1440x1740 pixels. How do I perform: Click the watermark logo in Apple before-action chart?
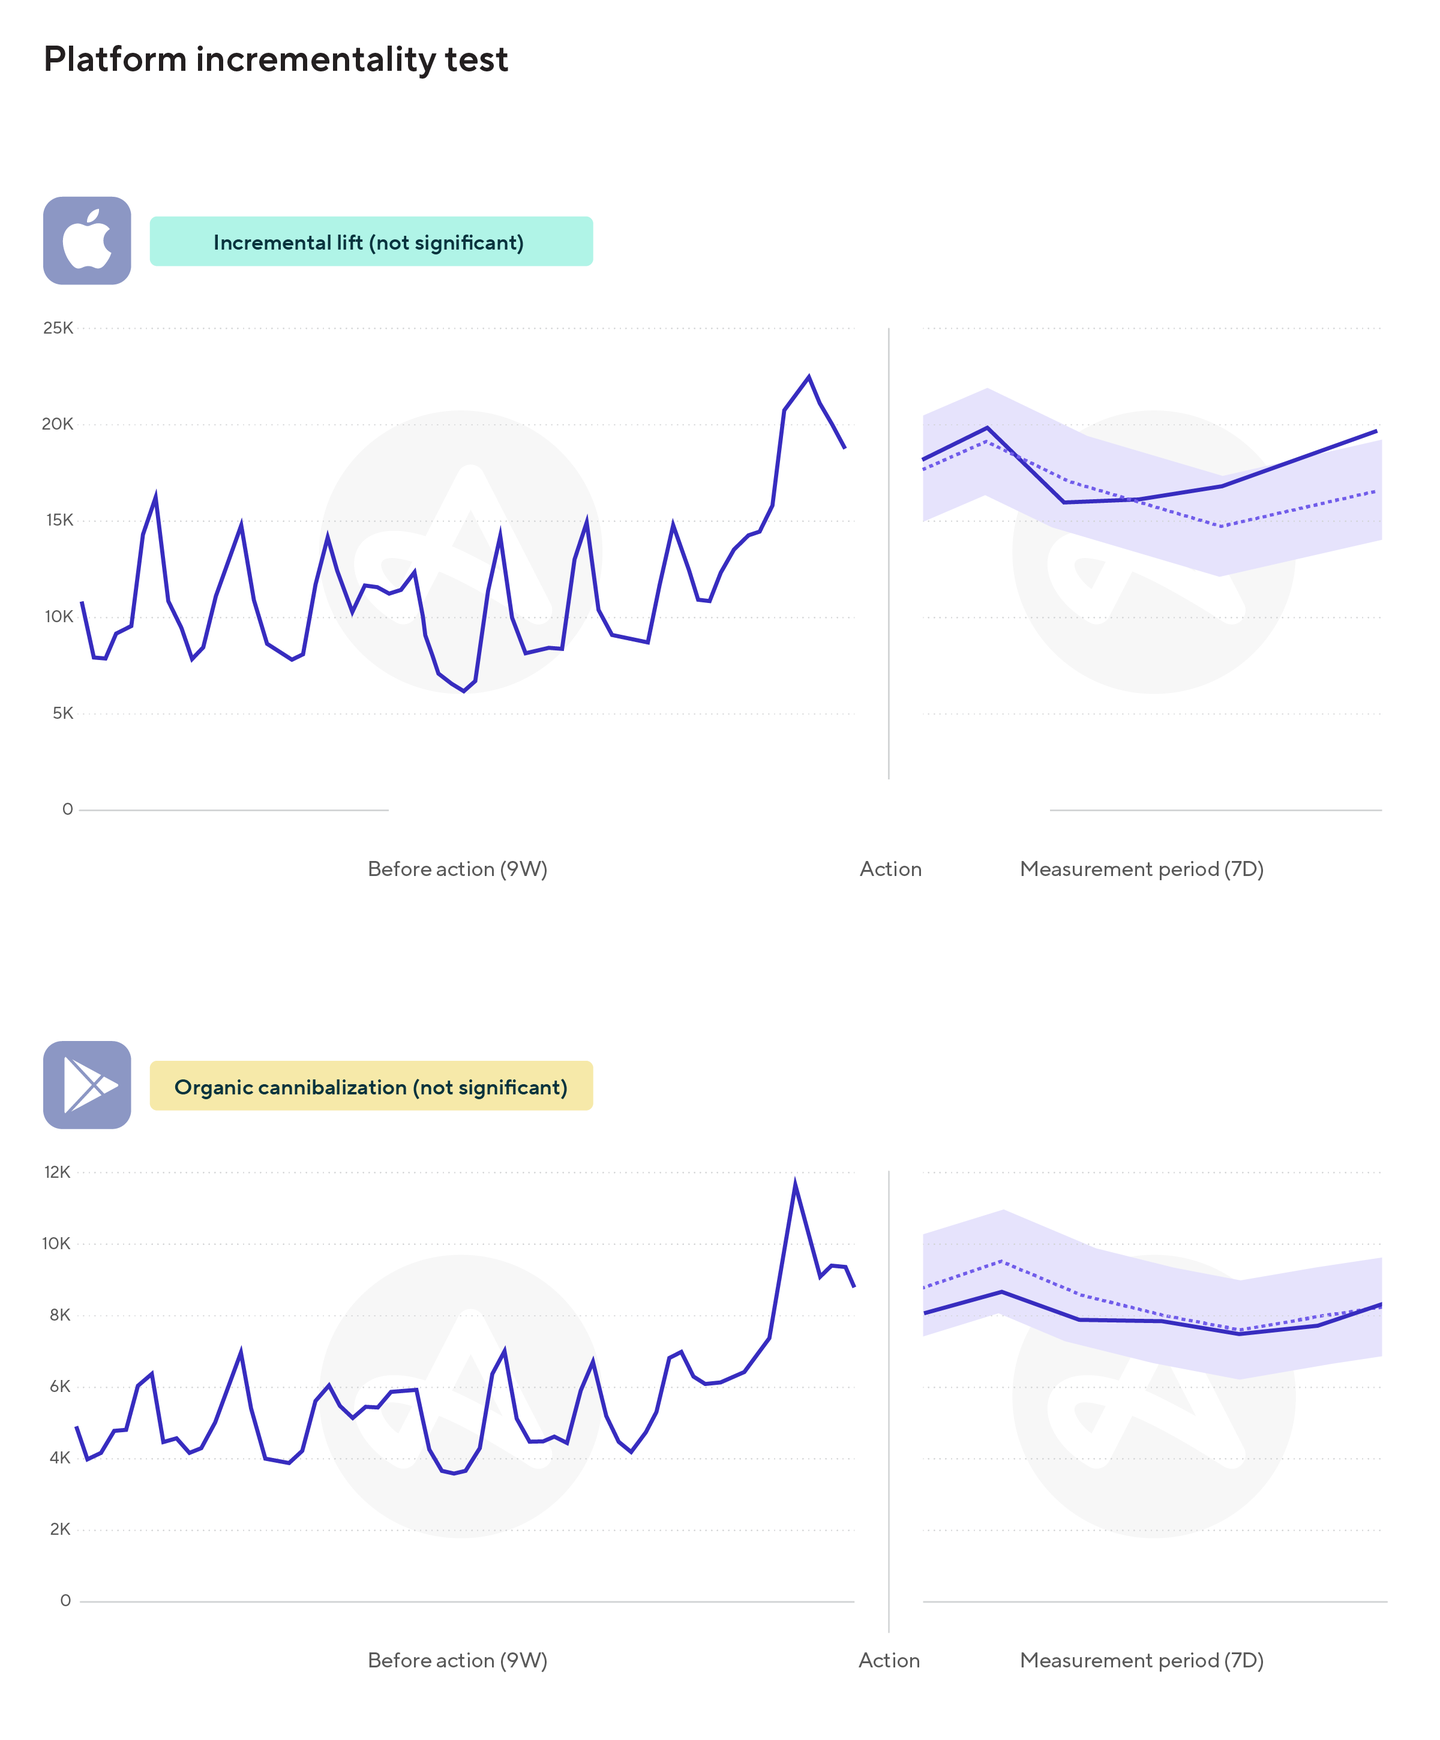tap(460, 552)
